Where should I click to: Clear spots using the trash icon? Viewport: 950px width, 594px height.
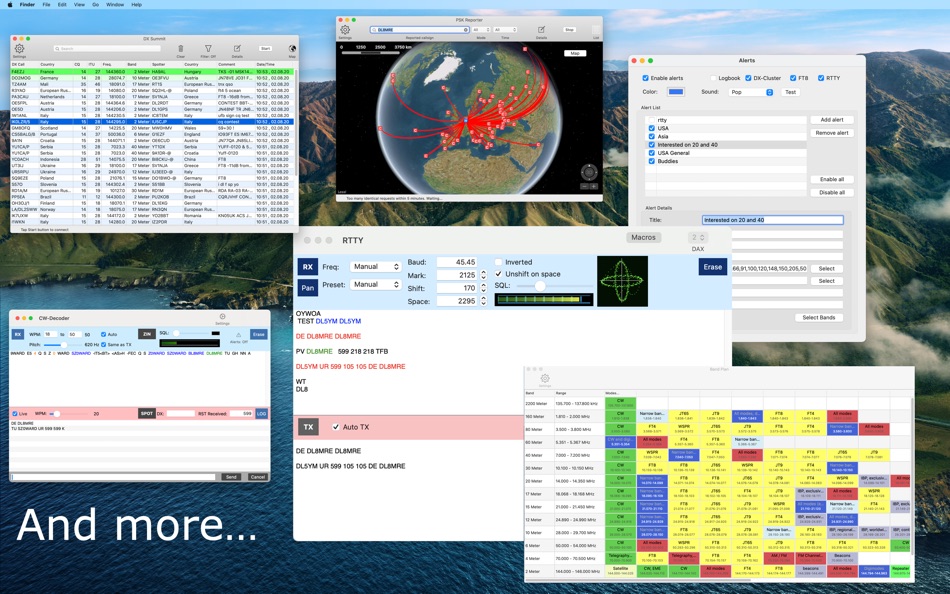click(x=180, y=48)
